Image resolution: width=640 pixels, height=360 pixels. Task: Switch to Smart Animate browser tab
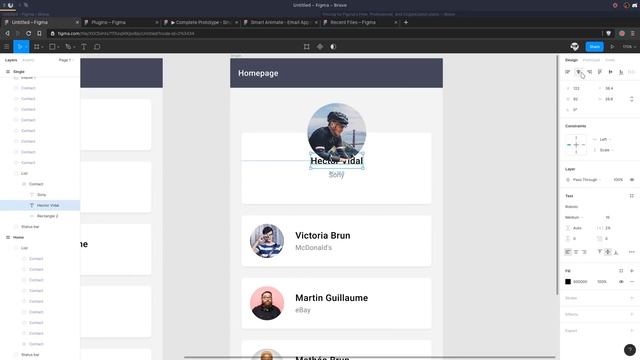tap(280, 22)
